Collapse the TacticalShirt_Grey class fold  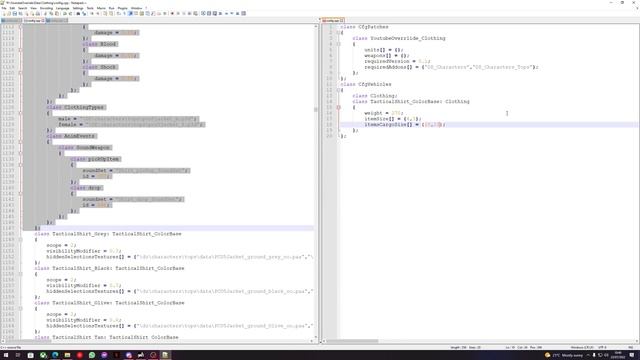(x=20, y=240)
